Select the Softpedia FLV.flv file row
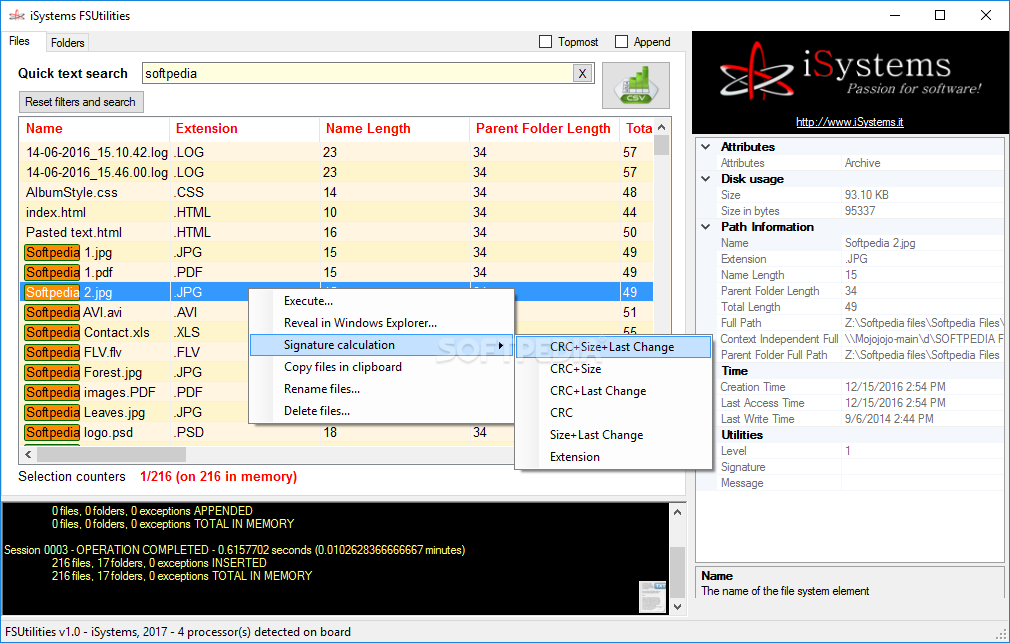Image resolution: width=1010 pixels, height=643 pixels. 135,352
